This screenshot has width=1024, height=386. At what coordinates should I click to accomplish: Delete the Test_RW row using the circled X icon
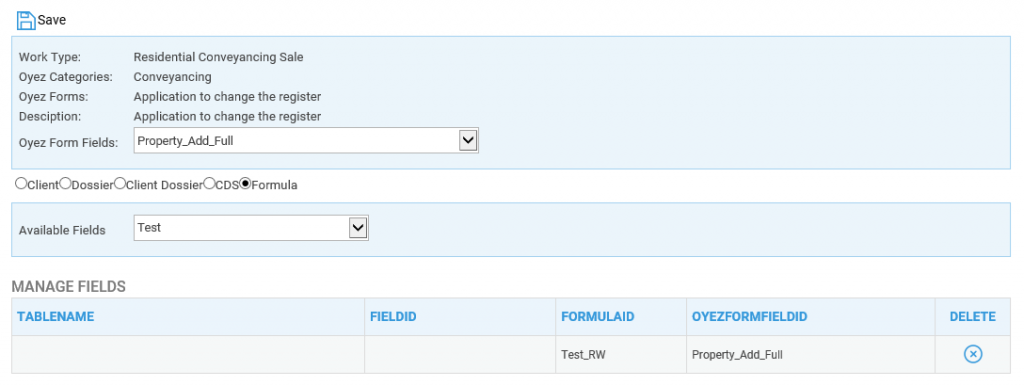[972, 355]
